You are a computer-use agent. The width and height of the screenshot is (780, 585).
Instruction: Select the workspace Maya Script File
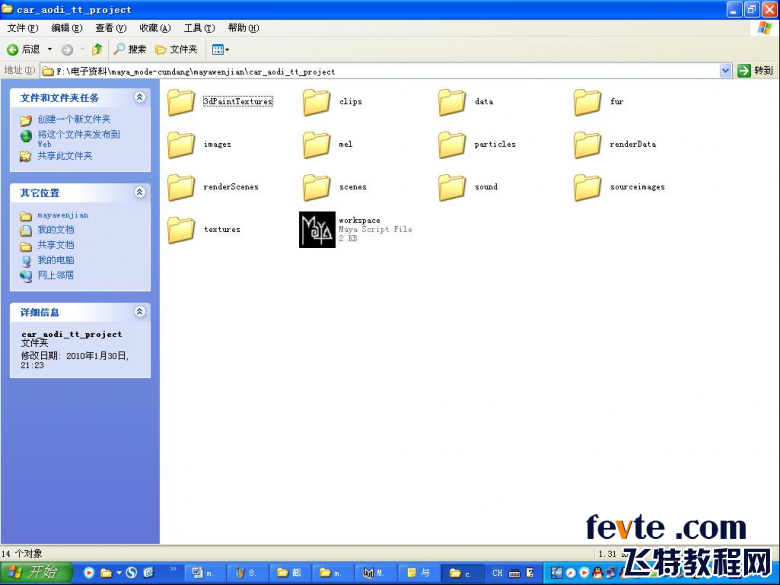tap(356, 229)
